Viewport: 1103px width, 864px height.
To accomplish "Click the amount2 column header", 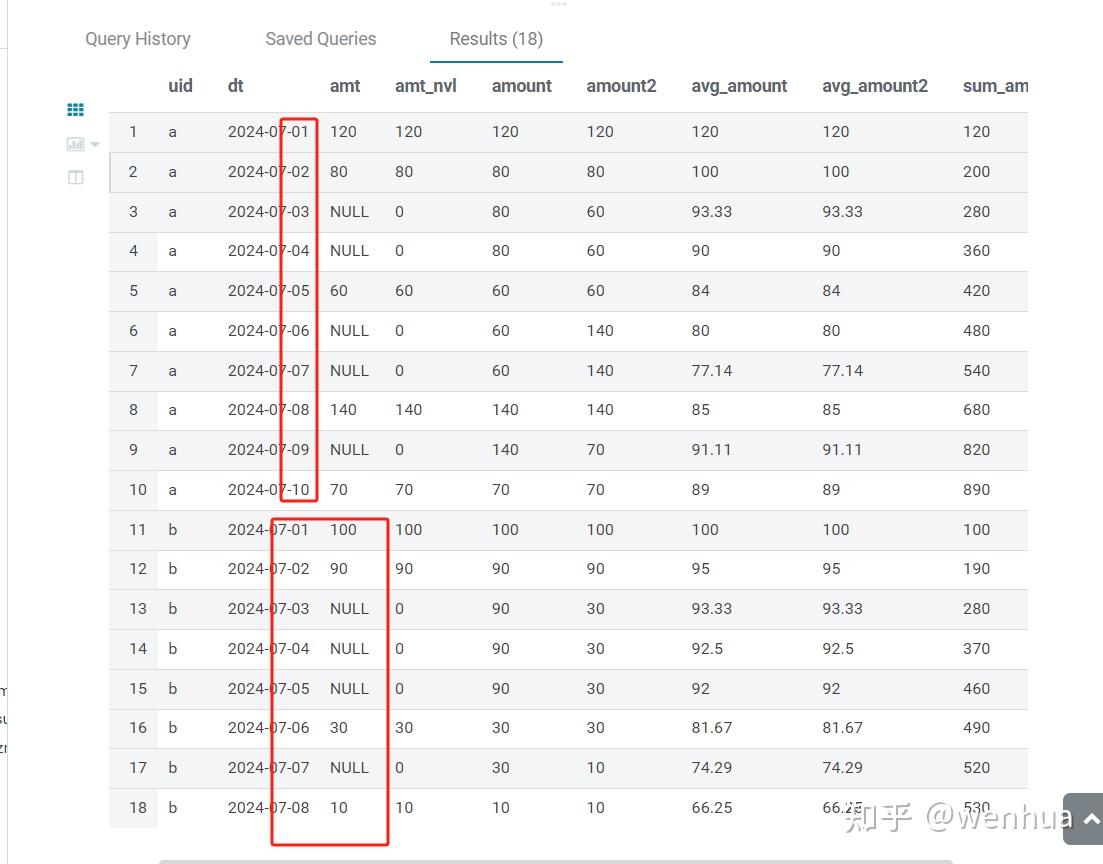I will [x=621, y=86].
